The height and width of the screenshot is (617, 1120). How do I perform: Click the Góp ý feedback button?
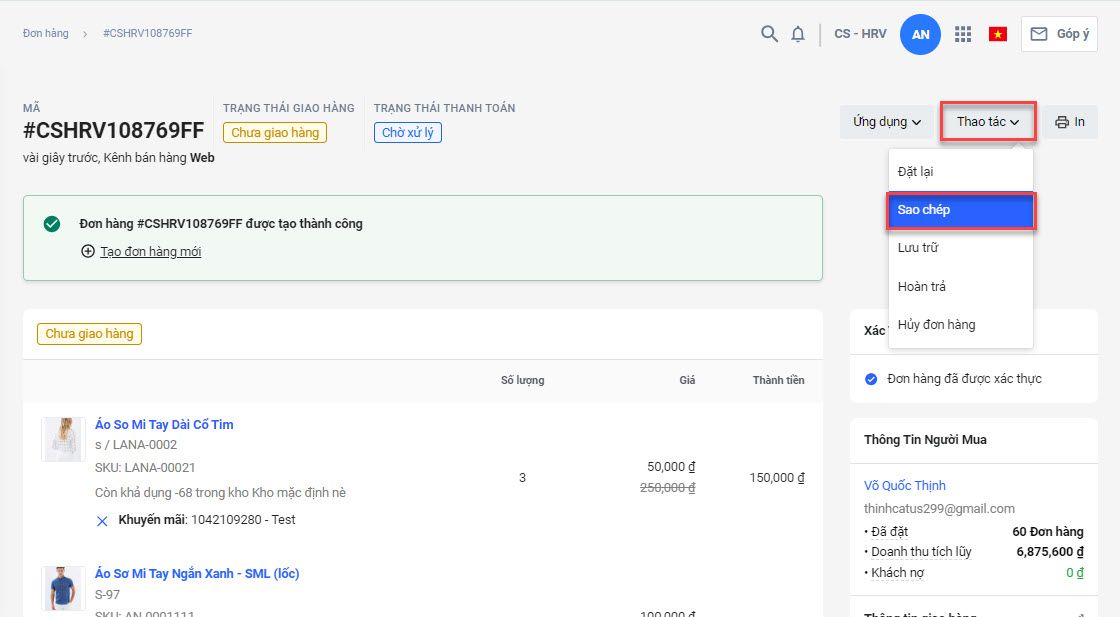point(1059,34)
